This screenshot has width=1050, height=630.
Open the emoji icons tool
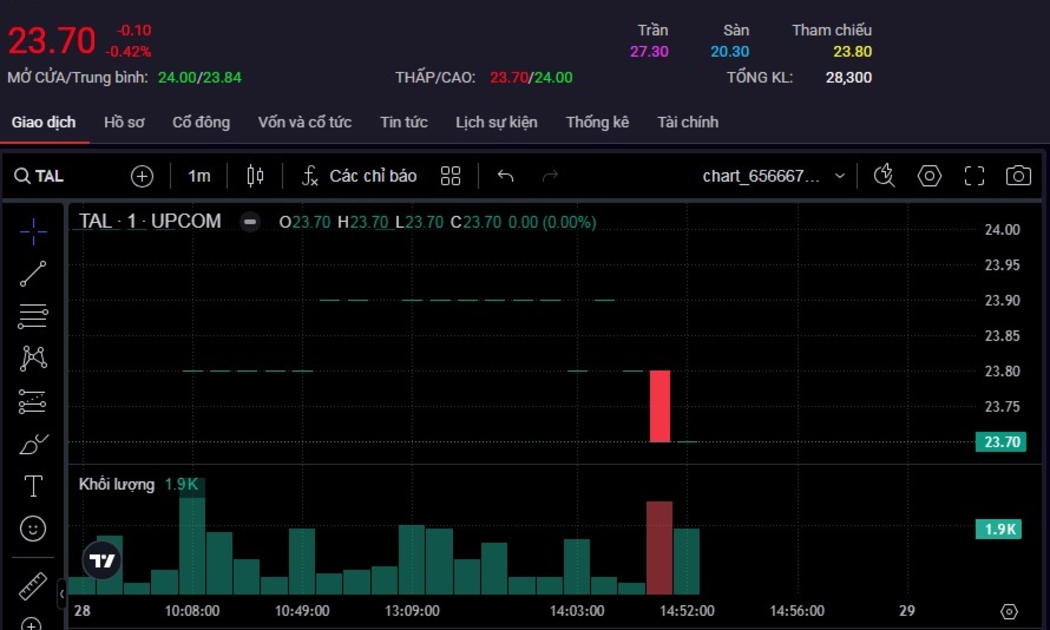click(x=33, y=528)
